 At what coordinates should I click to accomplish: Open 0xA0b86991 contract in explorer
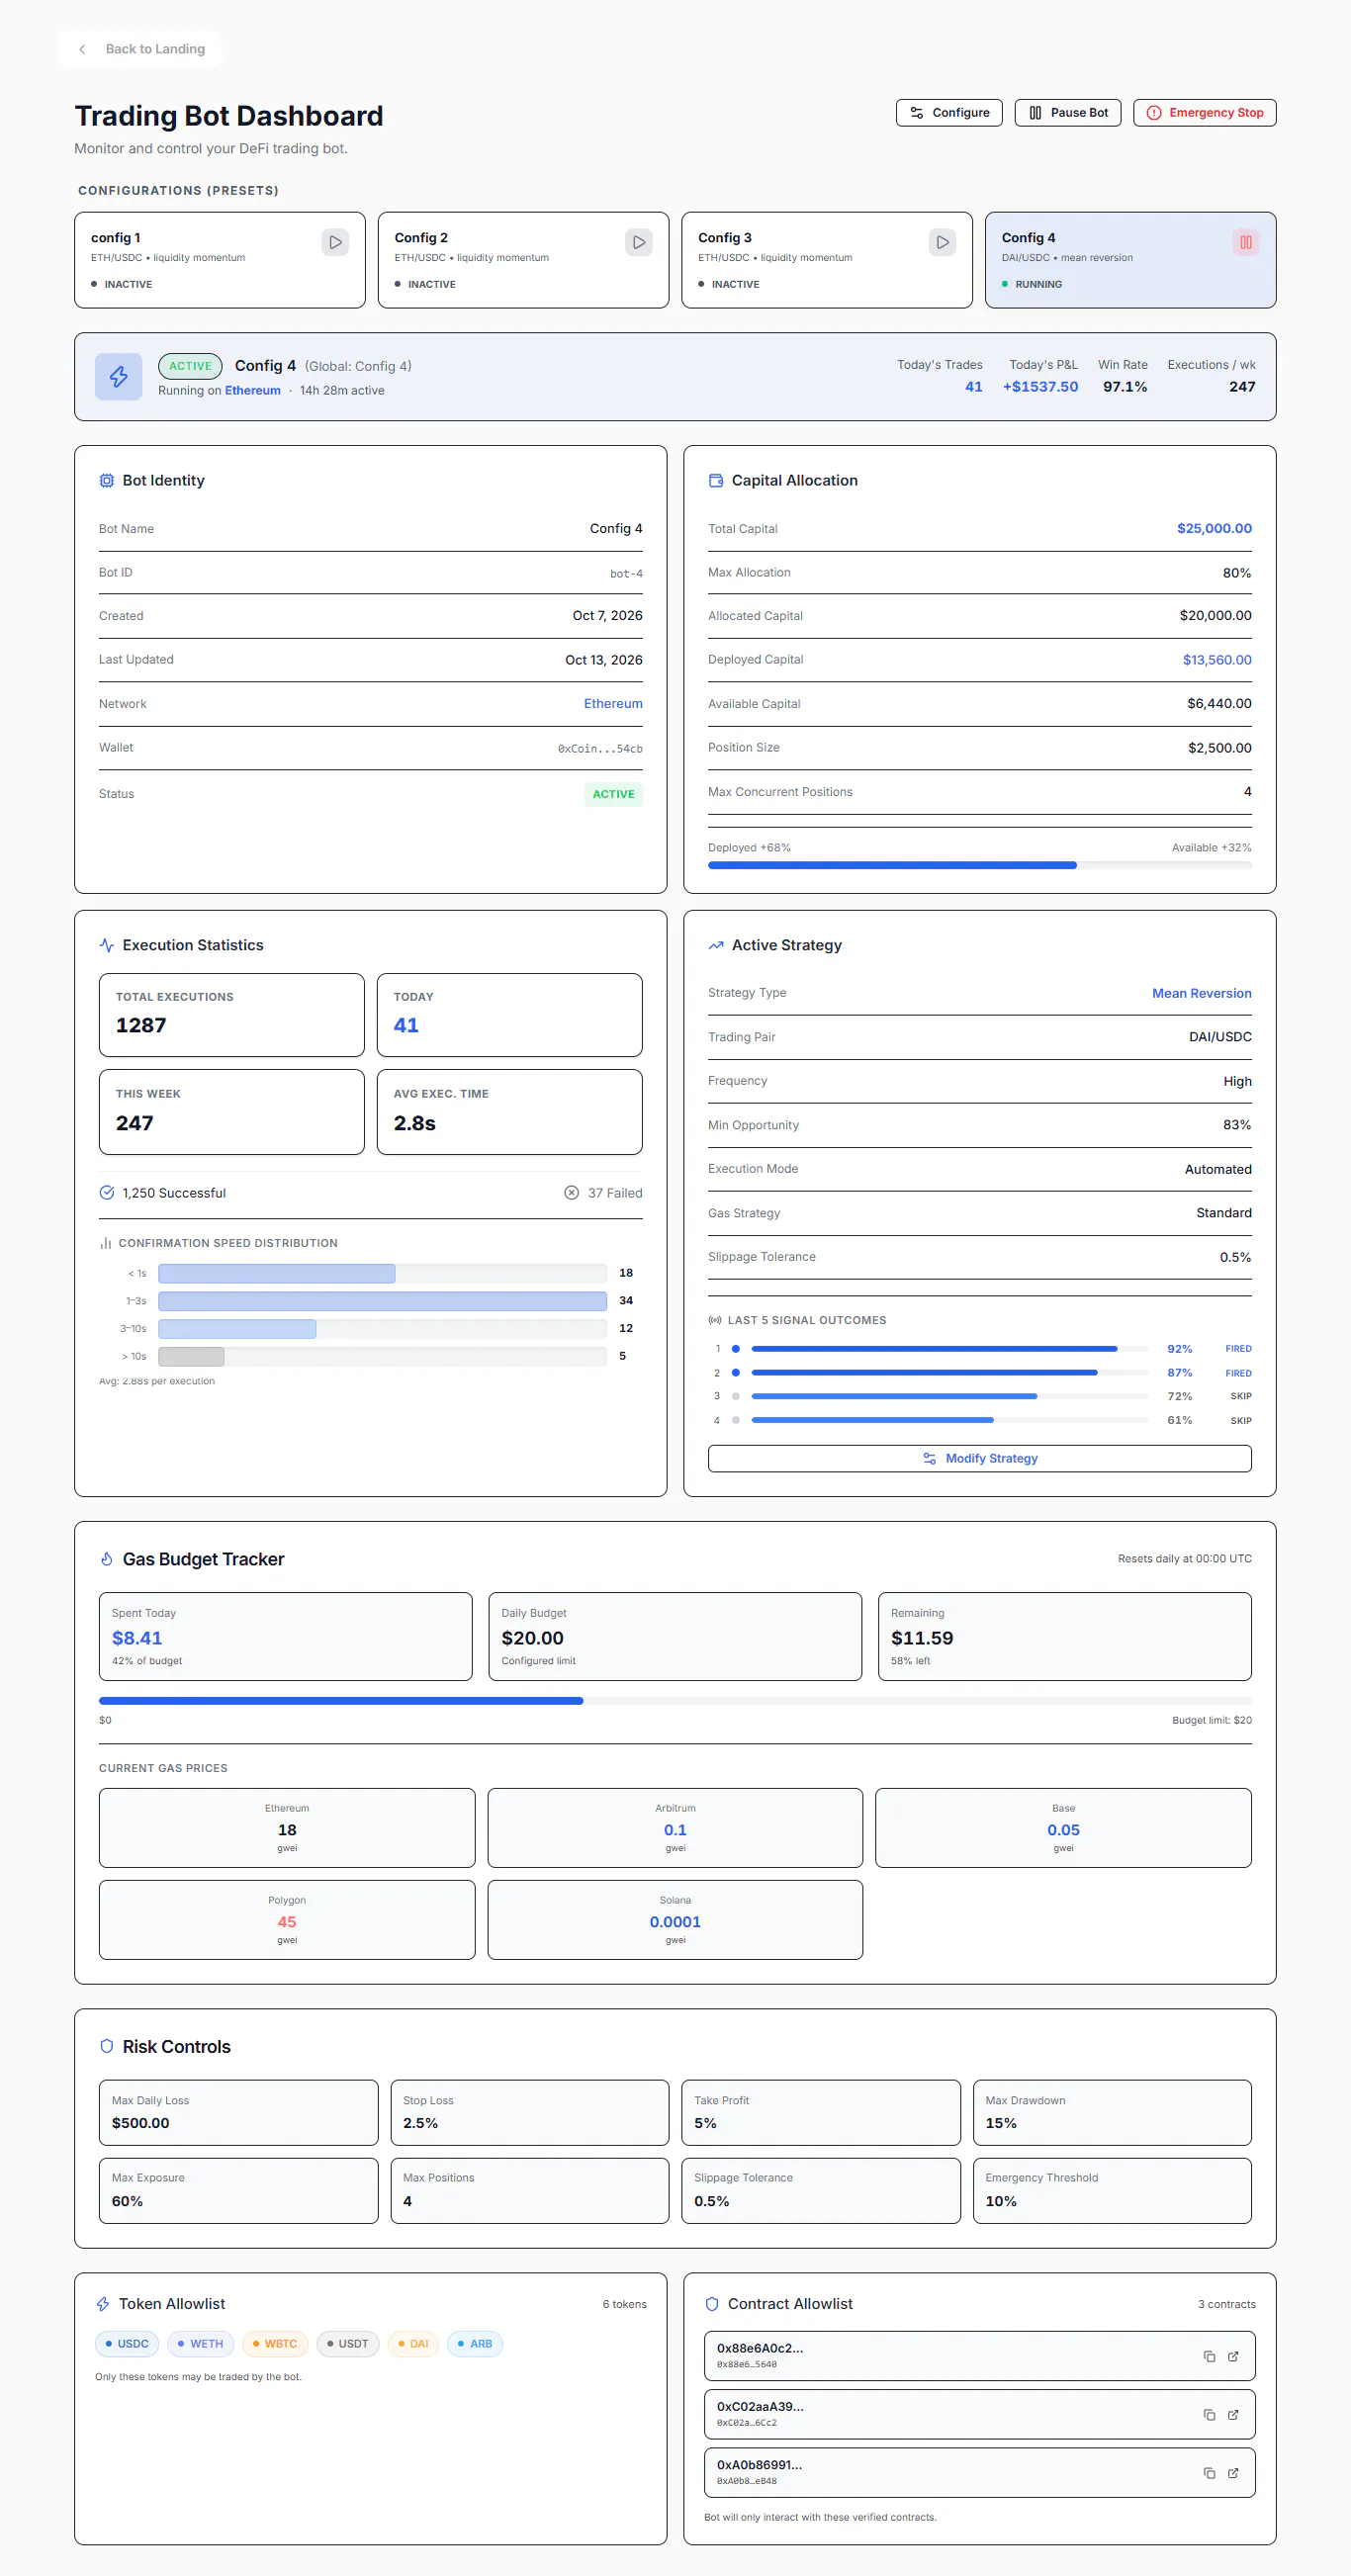point(1233,2473)
